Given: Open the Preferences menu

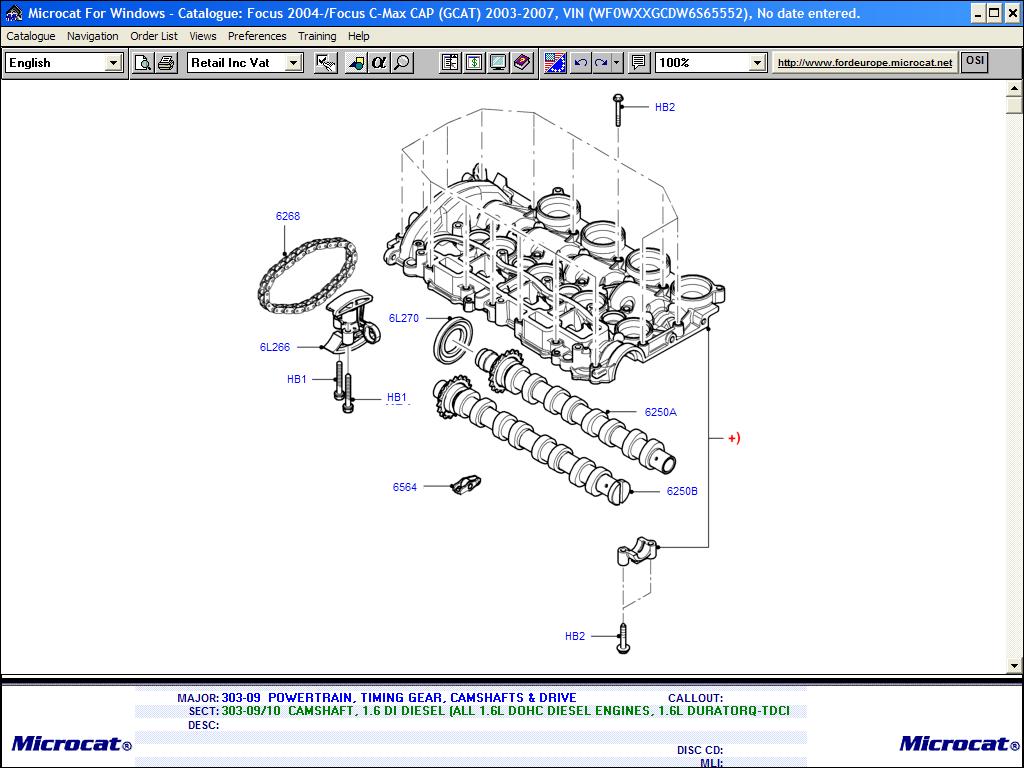Looking at the screenshot, I should (257, 36).
